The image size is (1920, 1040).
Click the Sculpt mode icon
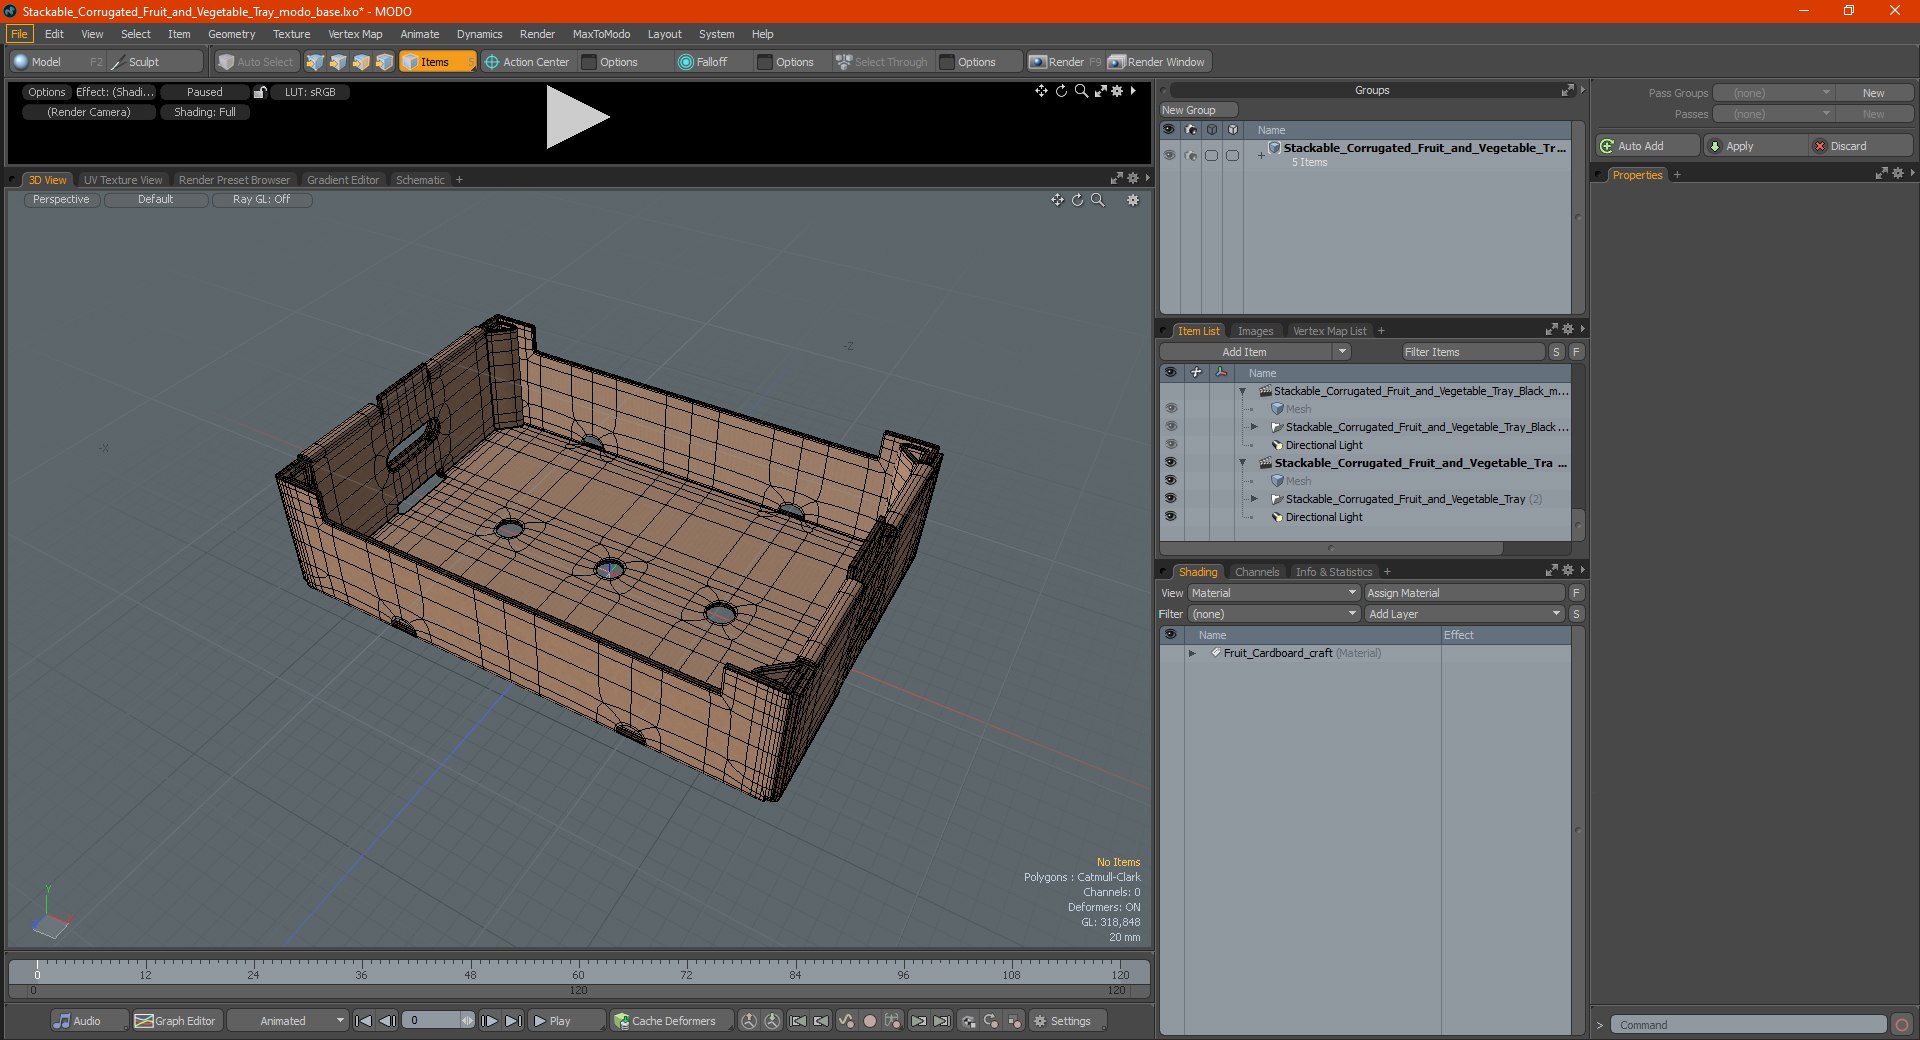118,62
